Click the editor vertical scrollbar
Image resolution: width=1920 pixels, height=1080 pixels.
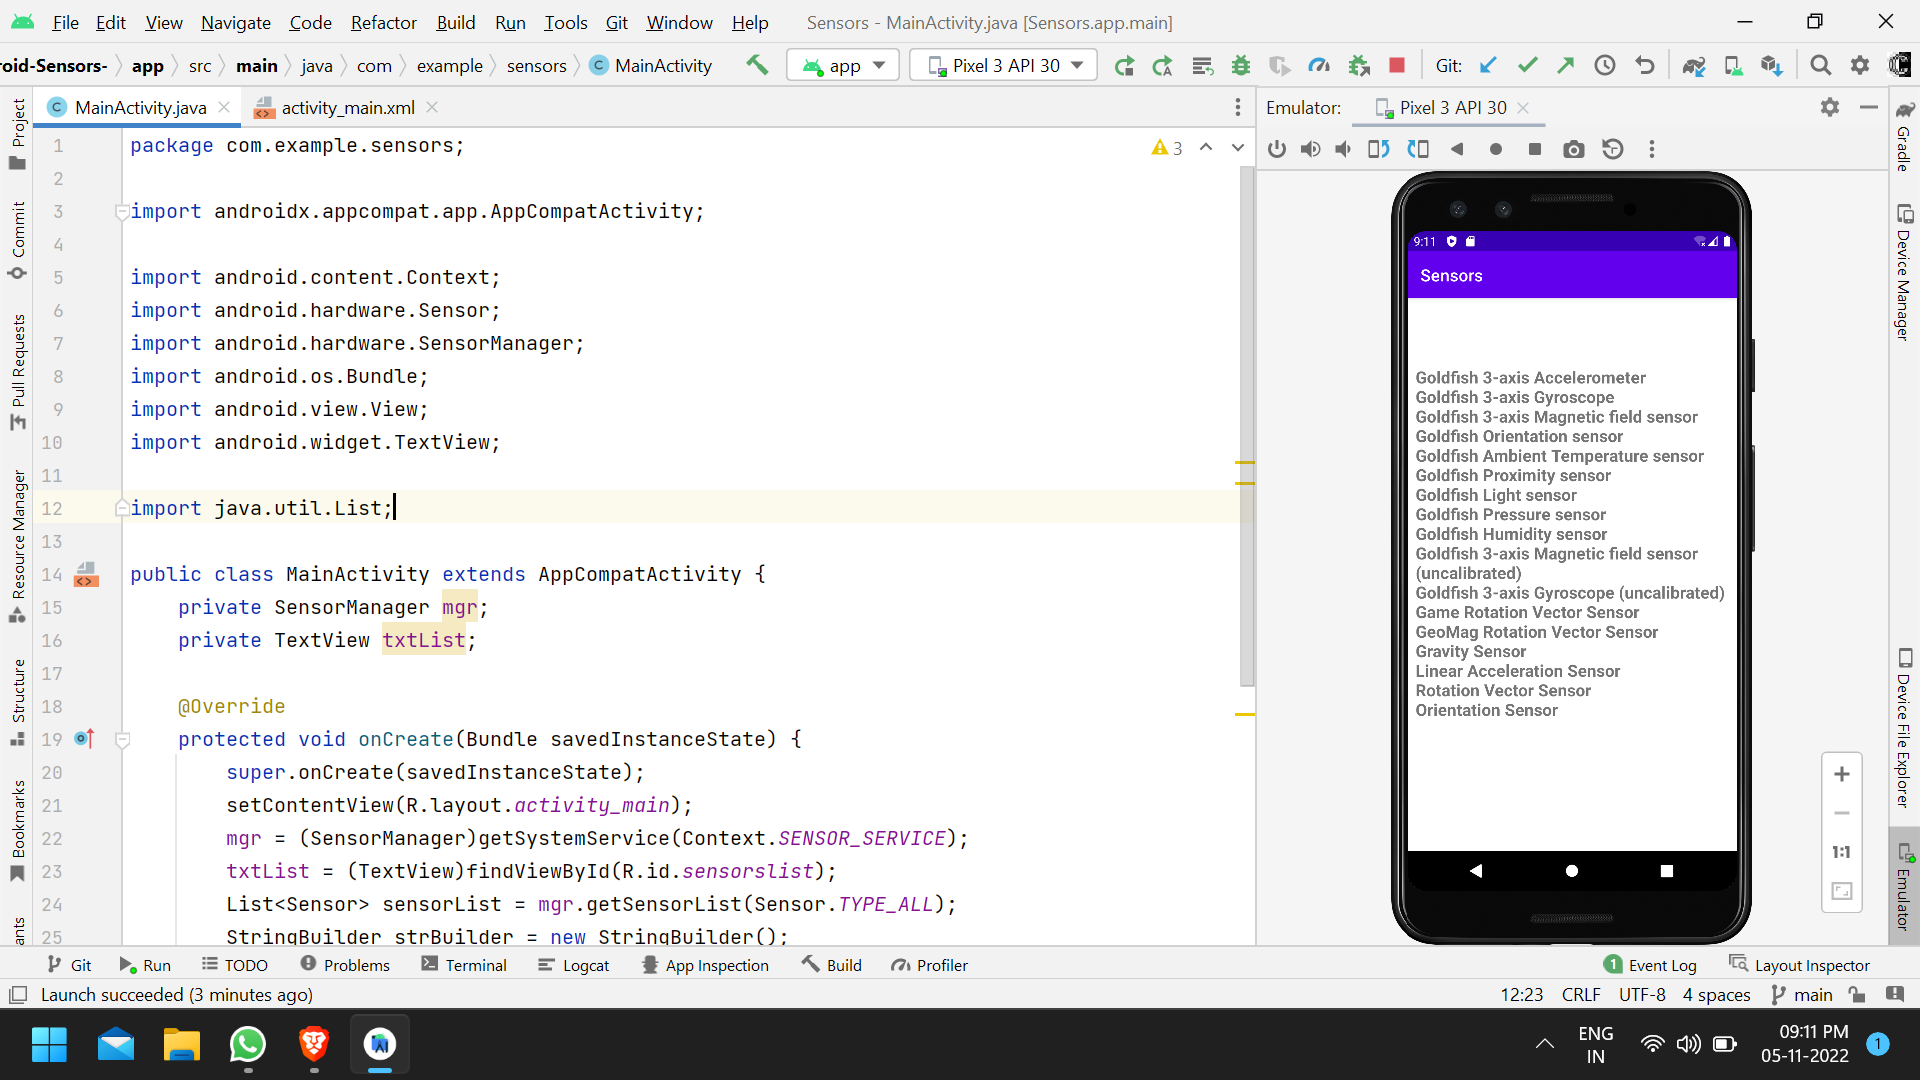pos(1246,420)
